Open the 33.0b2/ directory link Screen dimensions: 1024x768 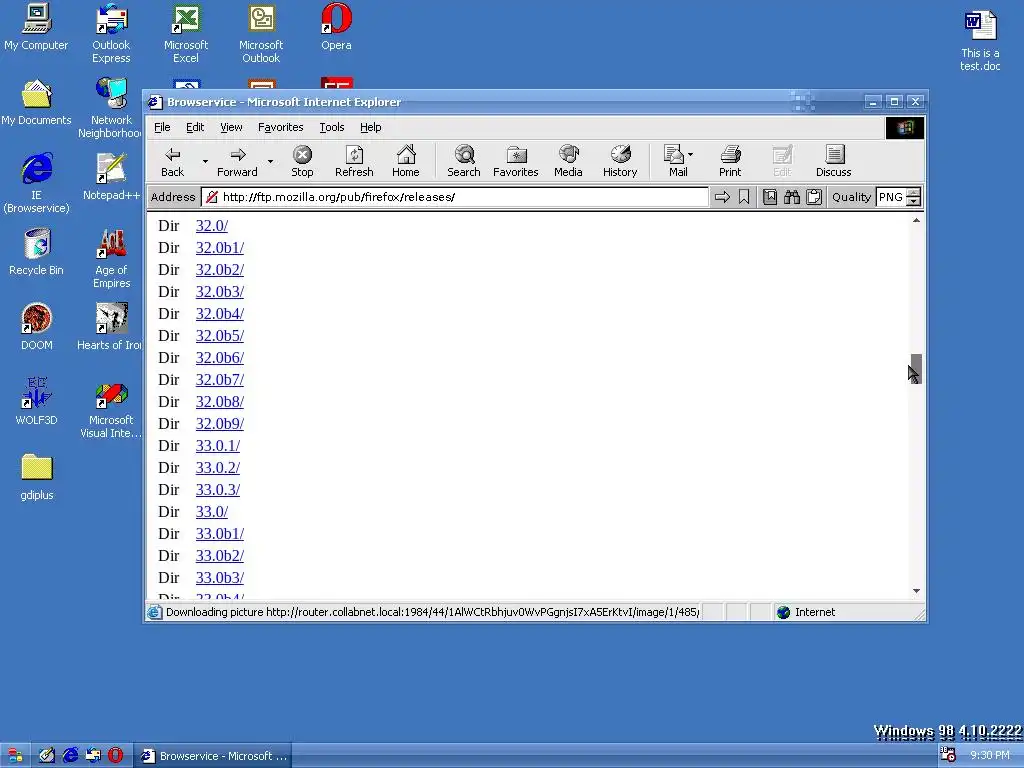[x=219, y=556]
